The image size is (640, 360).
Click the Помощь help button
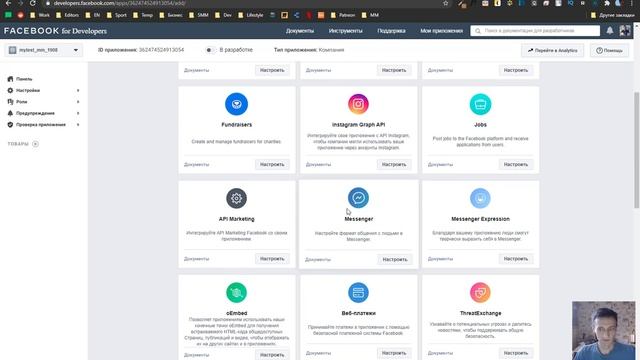pos(609,51)
